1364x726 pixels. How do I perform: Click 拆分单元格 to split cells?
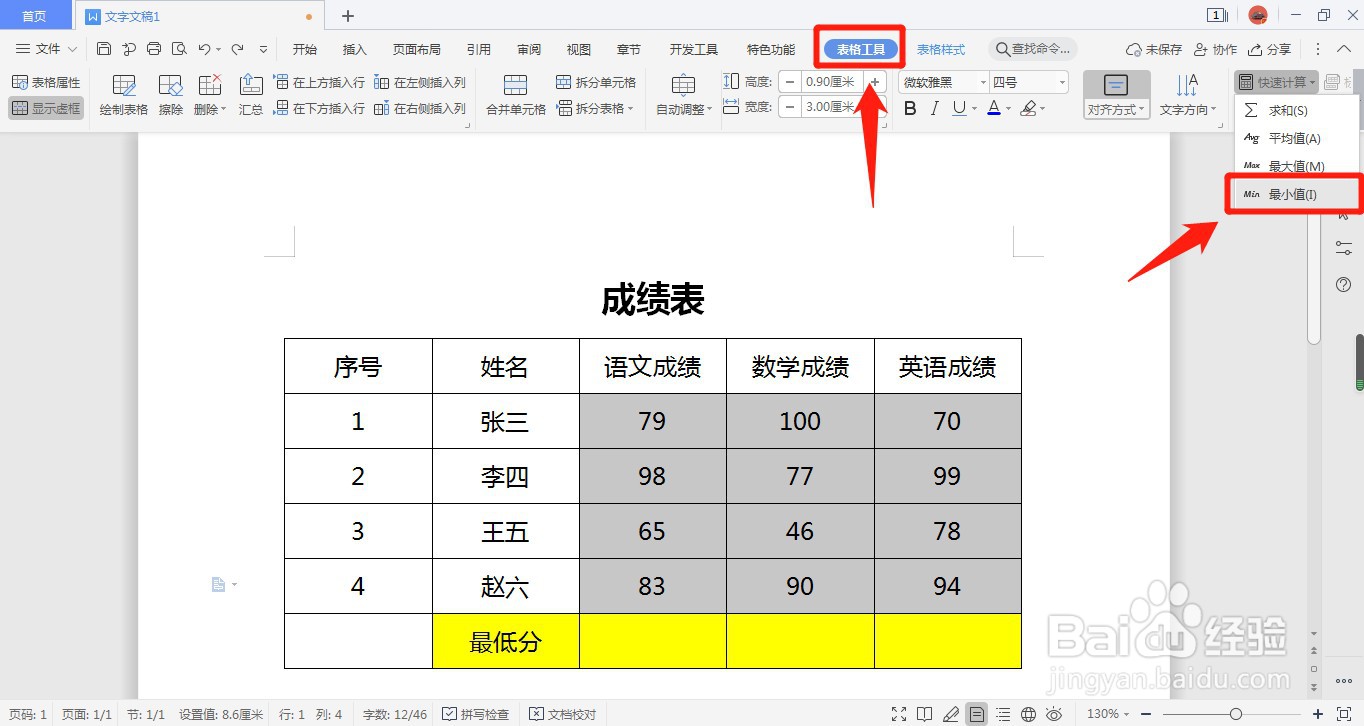[x=597, y=82]
